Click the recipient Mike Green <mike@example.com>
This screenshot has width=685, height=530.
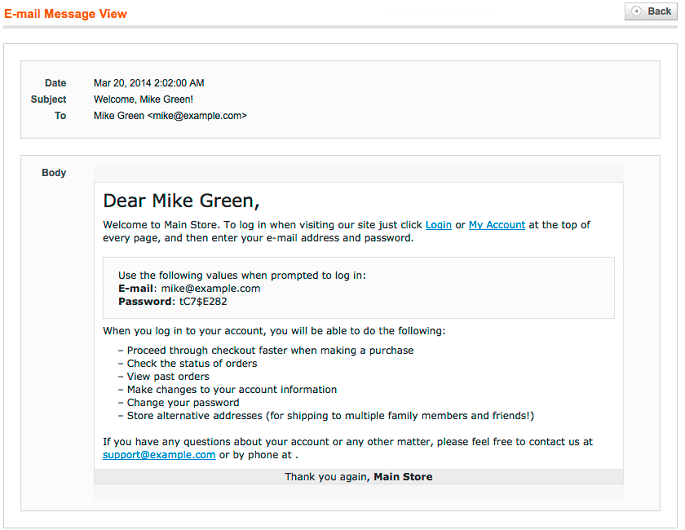[x=170, y=116]
